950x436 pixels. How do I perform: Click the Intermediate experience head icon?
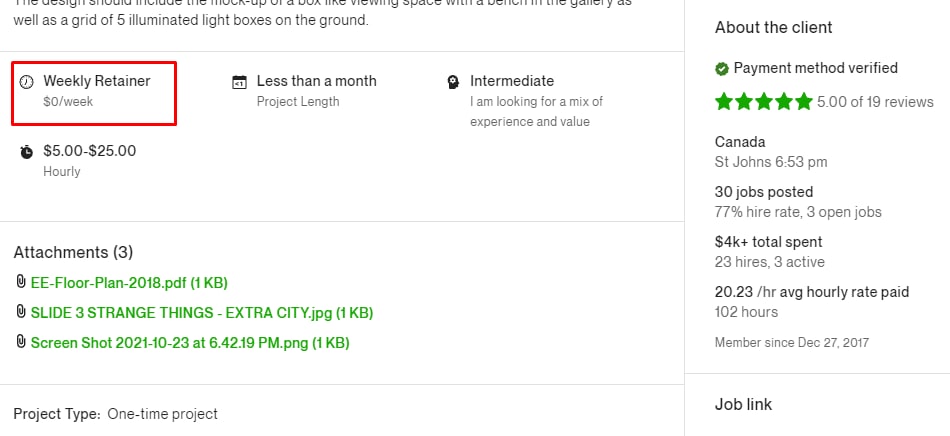click(453, 82)
